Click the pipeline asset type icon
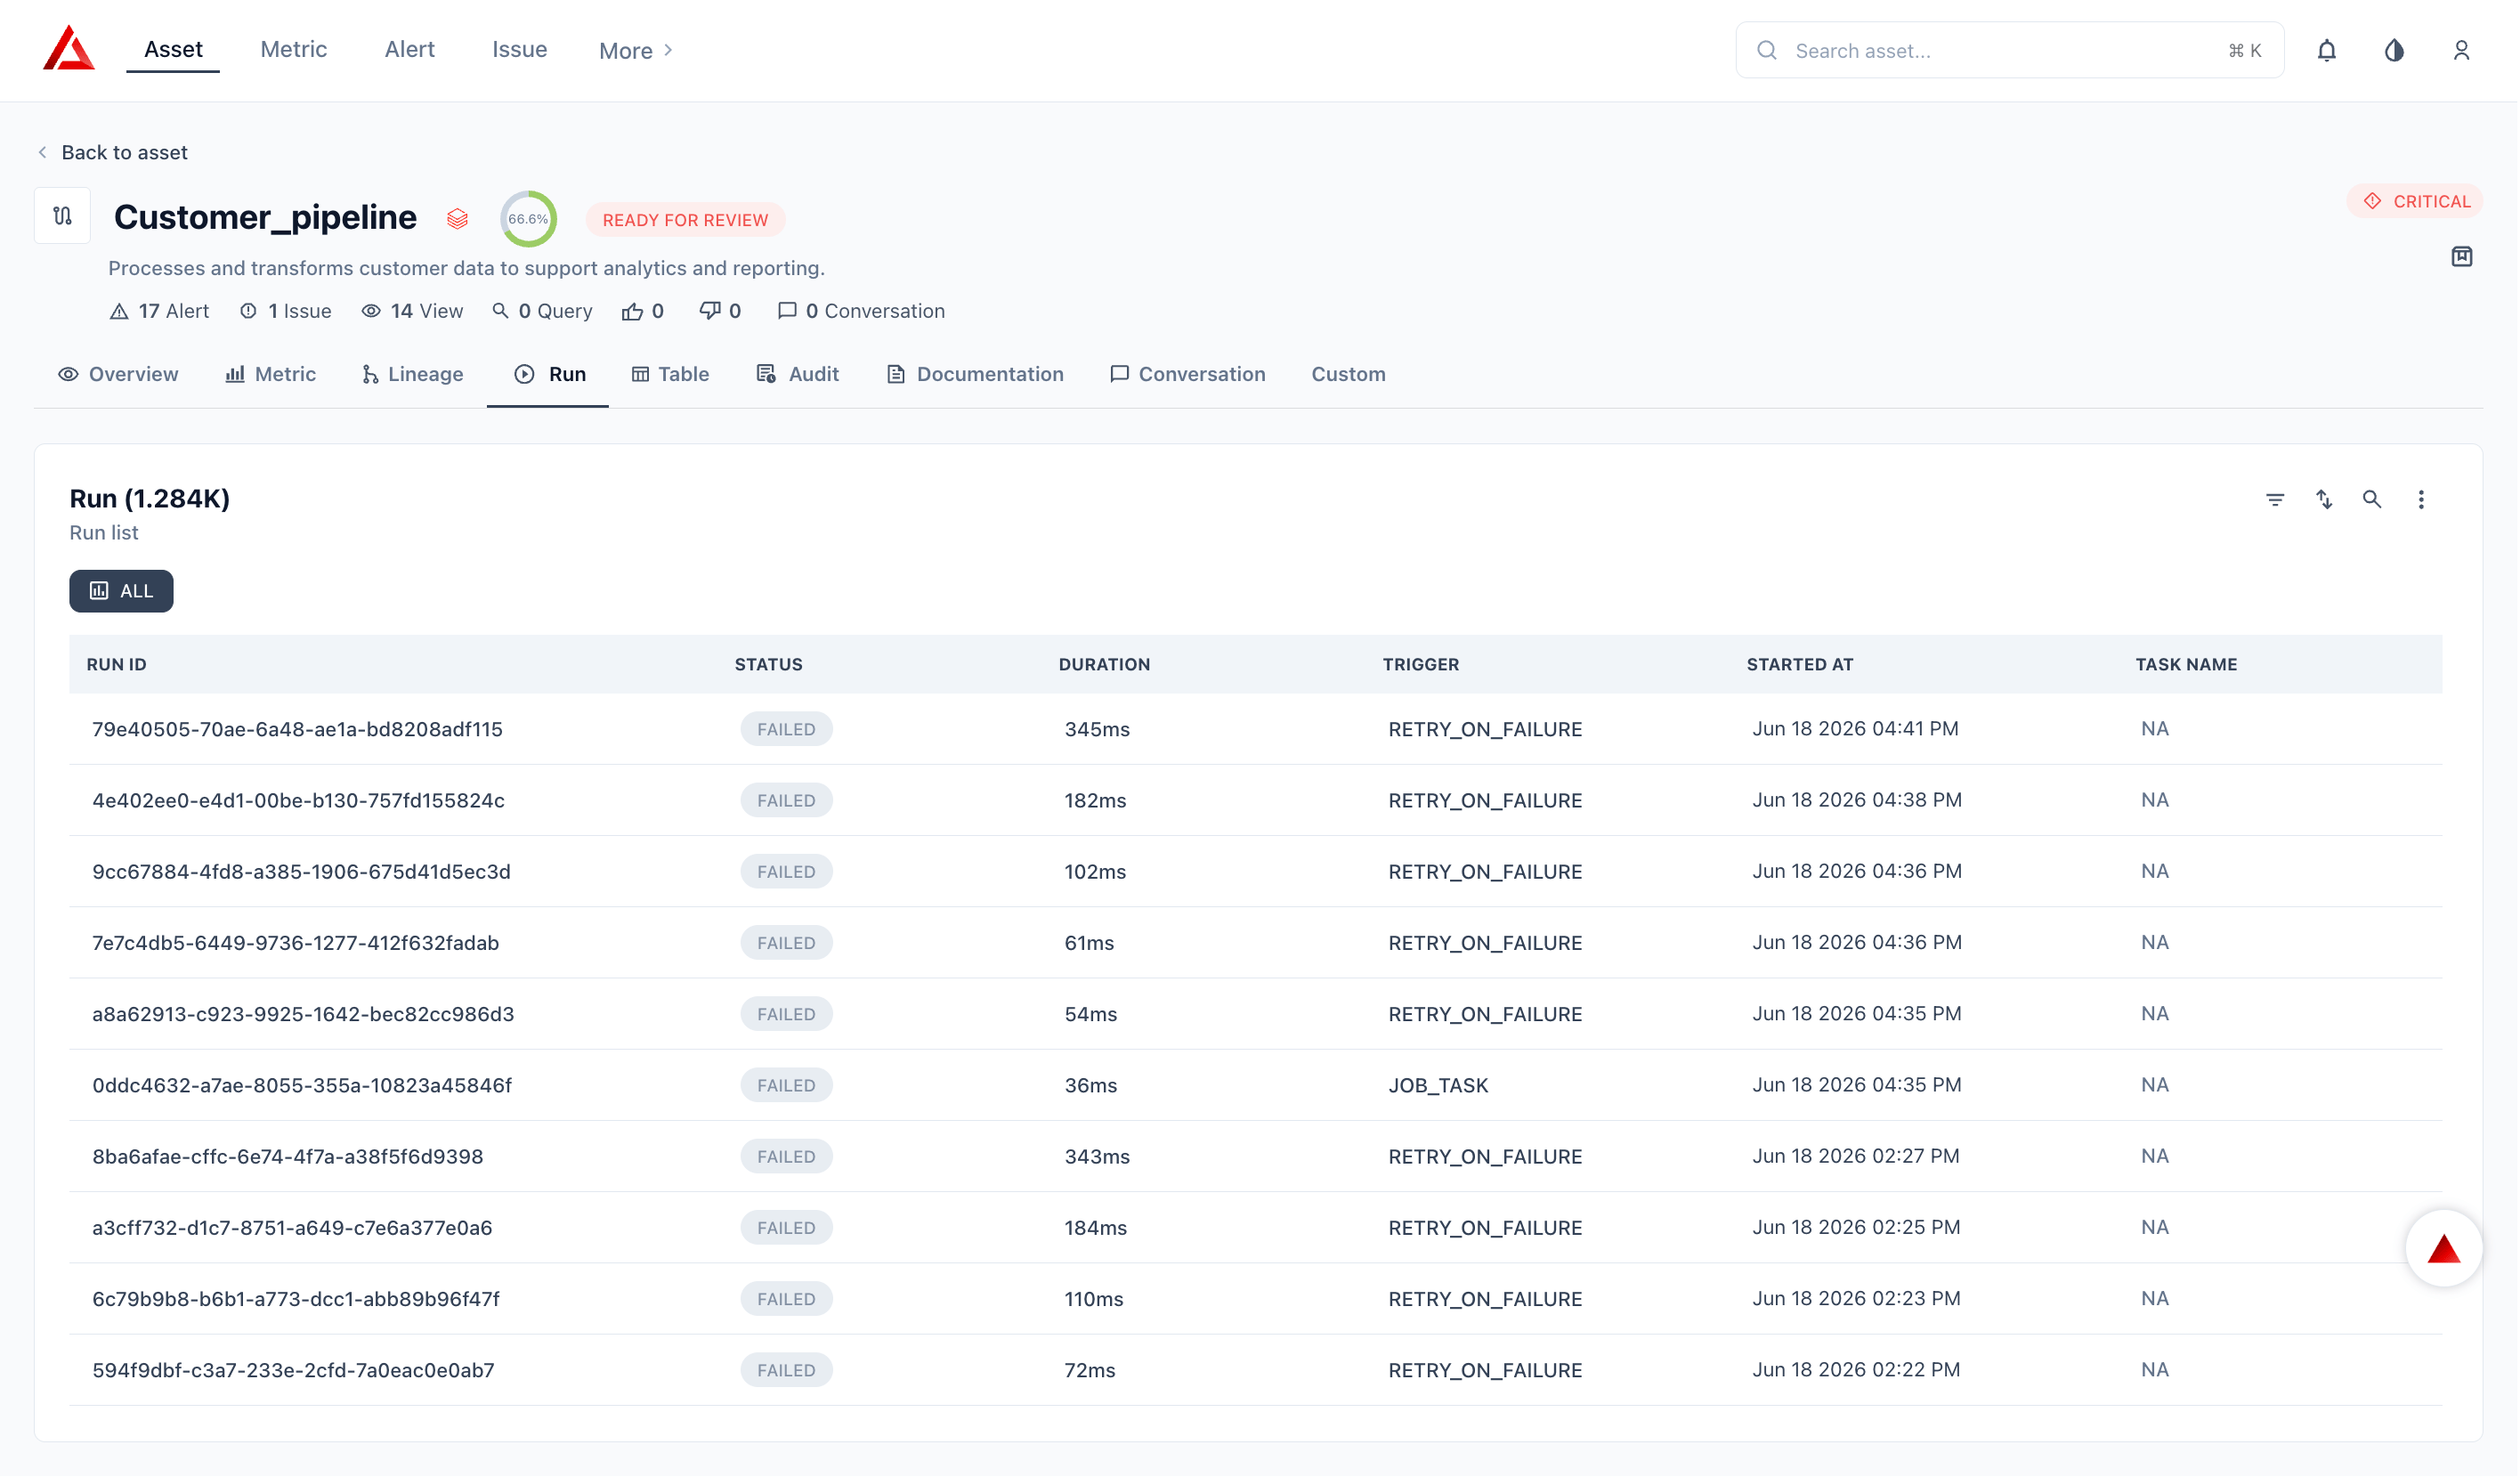 pos(62,216)
